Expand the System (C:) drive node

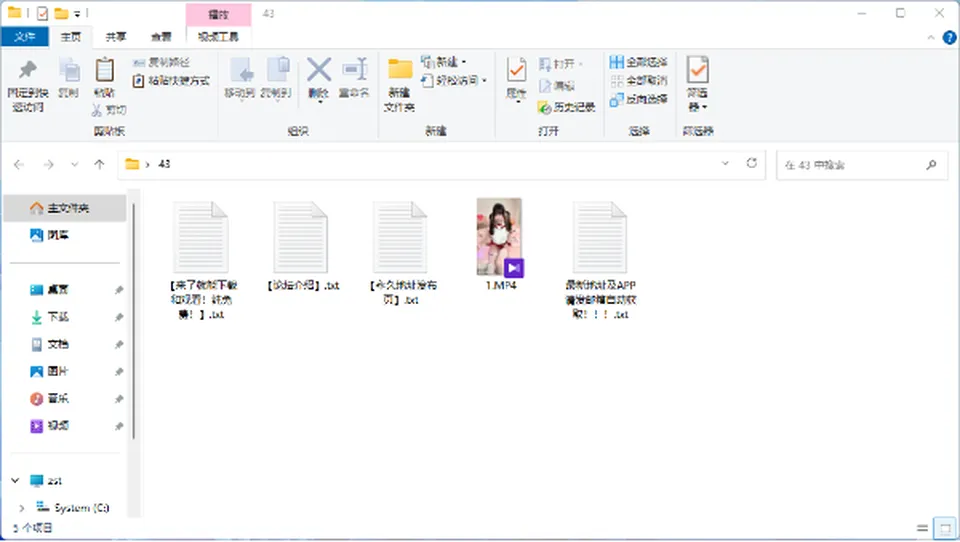pos(21,508)
